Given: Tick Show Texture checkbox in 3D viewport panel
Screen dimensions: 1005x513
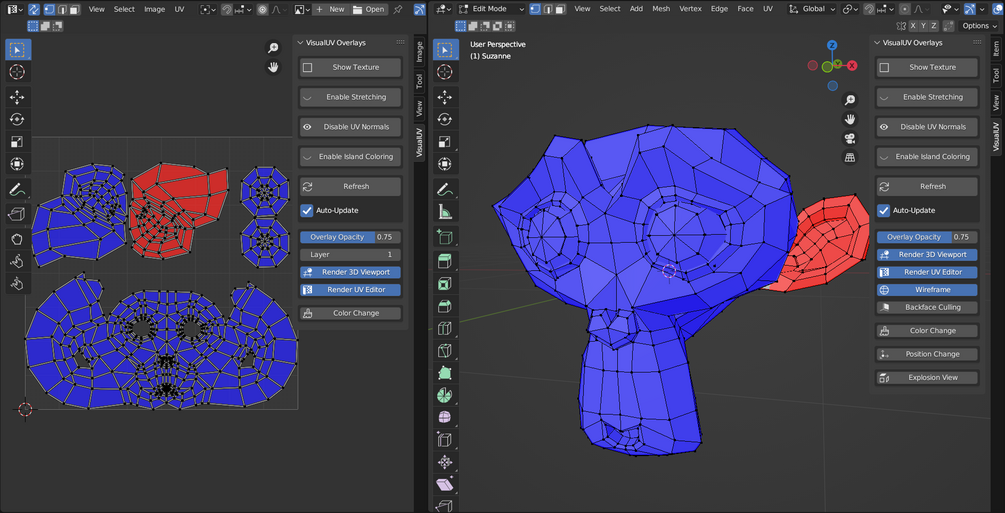Looking at the screenshot, I should pyautogui.click(x=885, y=67).
